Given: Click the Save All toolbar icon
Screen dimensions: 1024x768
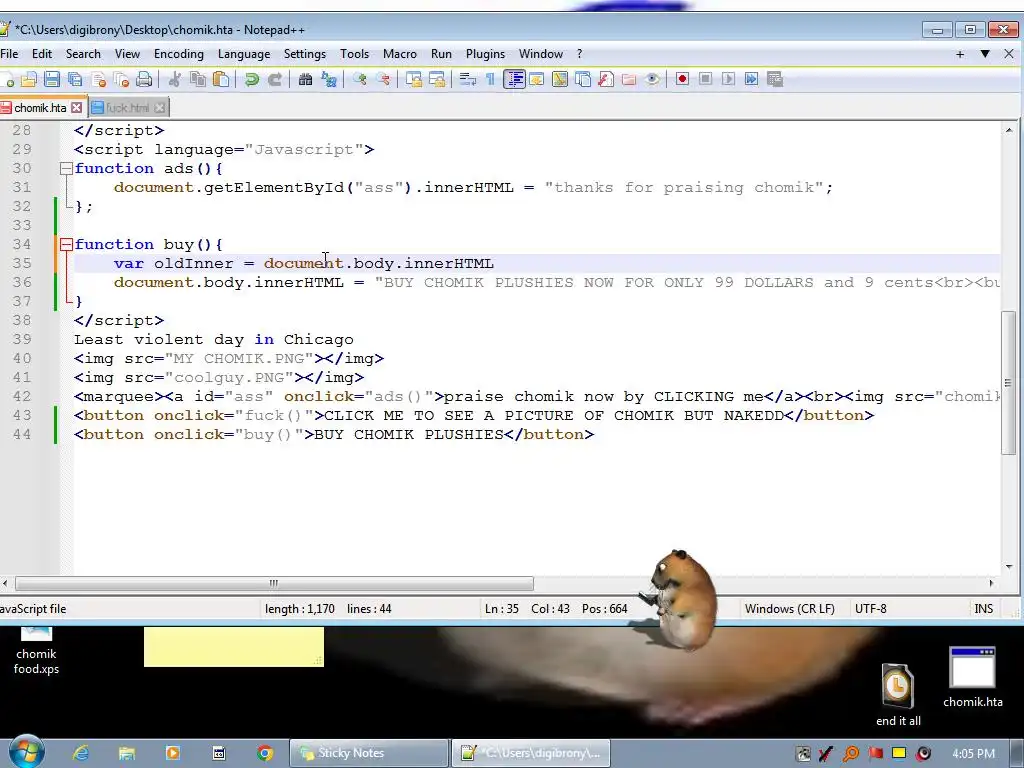Looking at the screenshot, I should [x=75, y=80].
